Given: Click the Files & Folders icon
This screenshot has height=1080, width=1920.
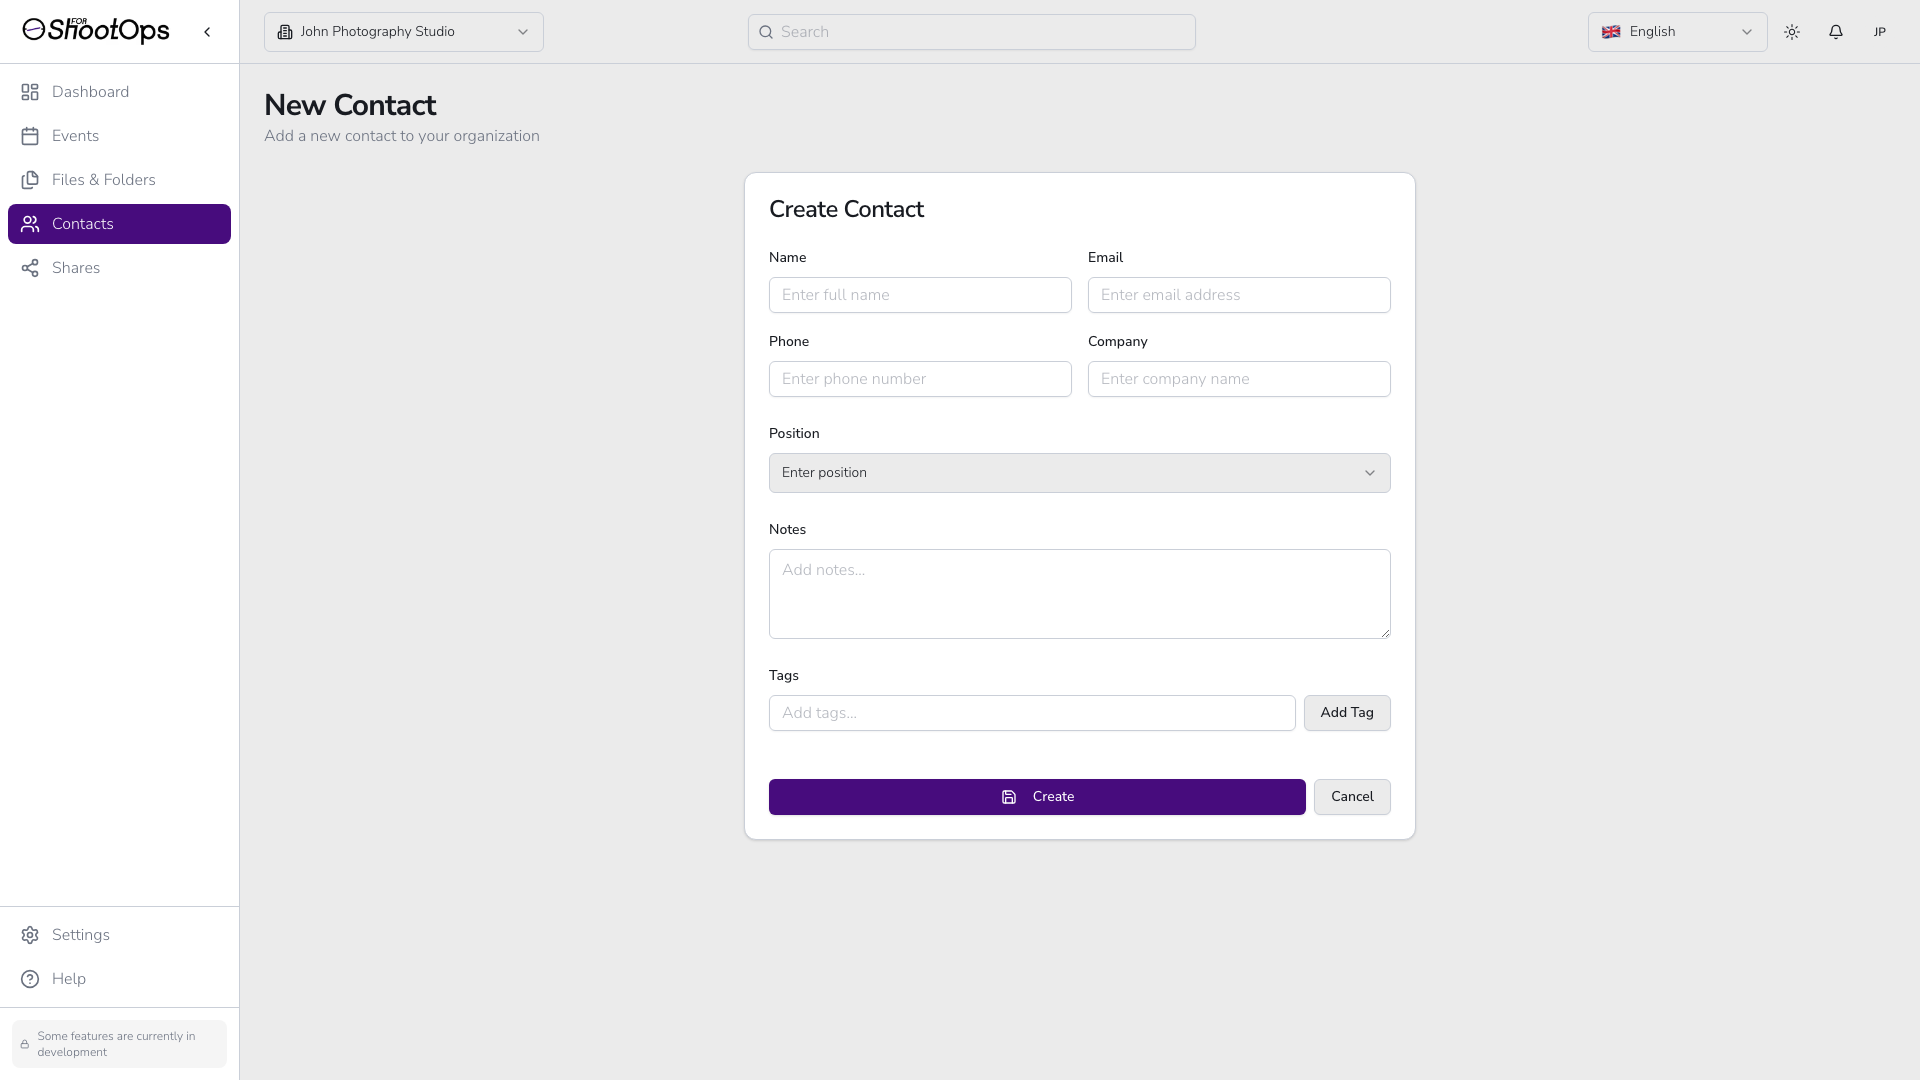Looking at the screenshot, I should pos(30,180).
